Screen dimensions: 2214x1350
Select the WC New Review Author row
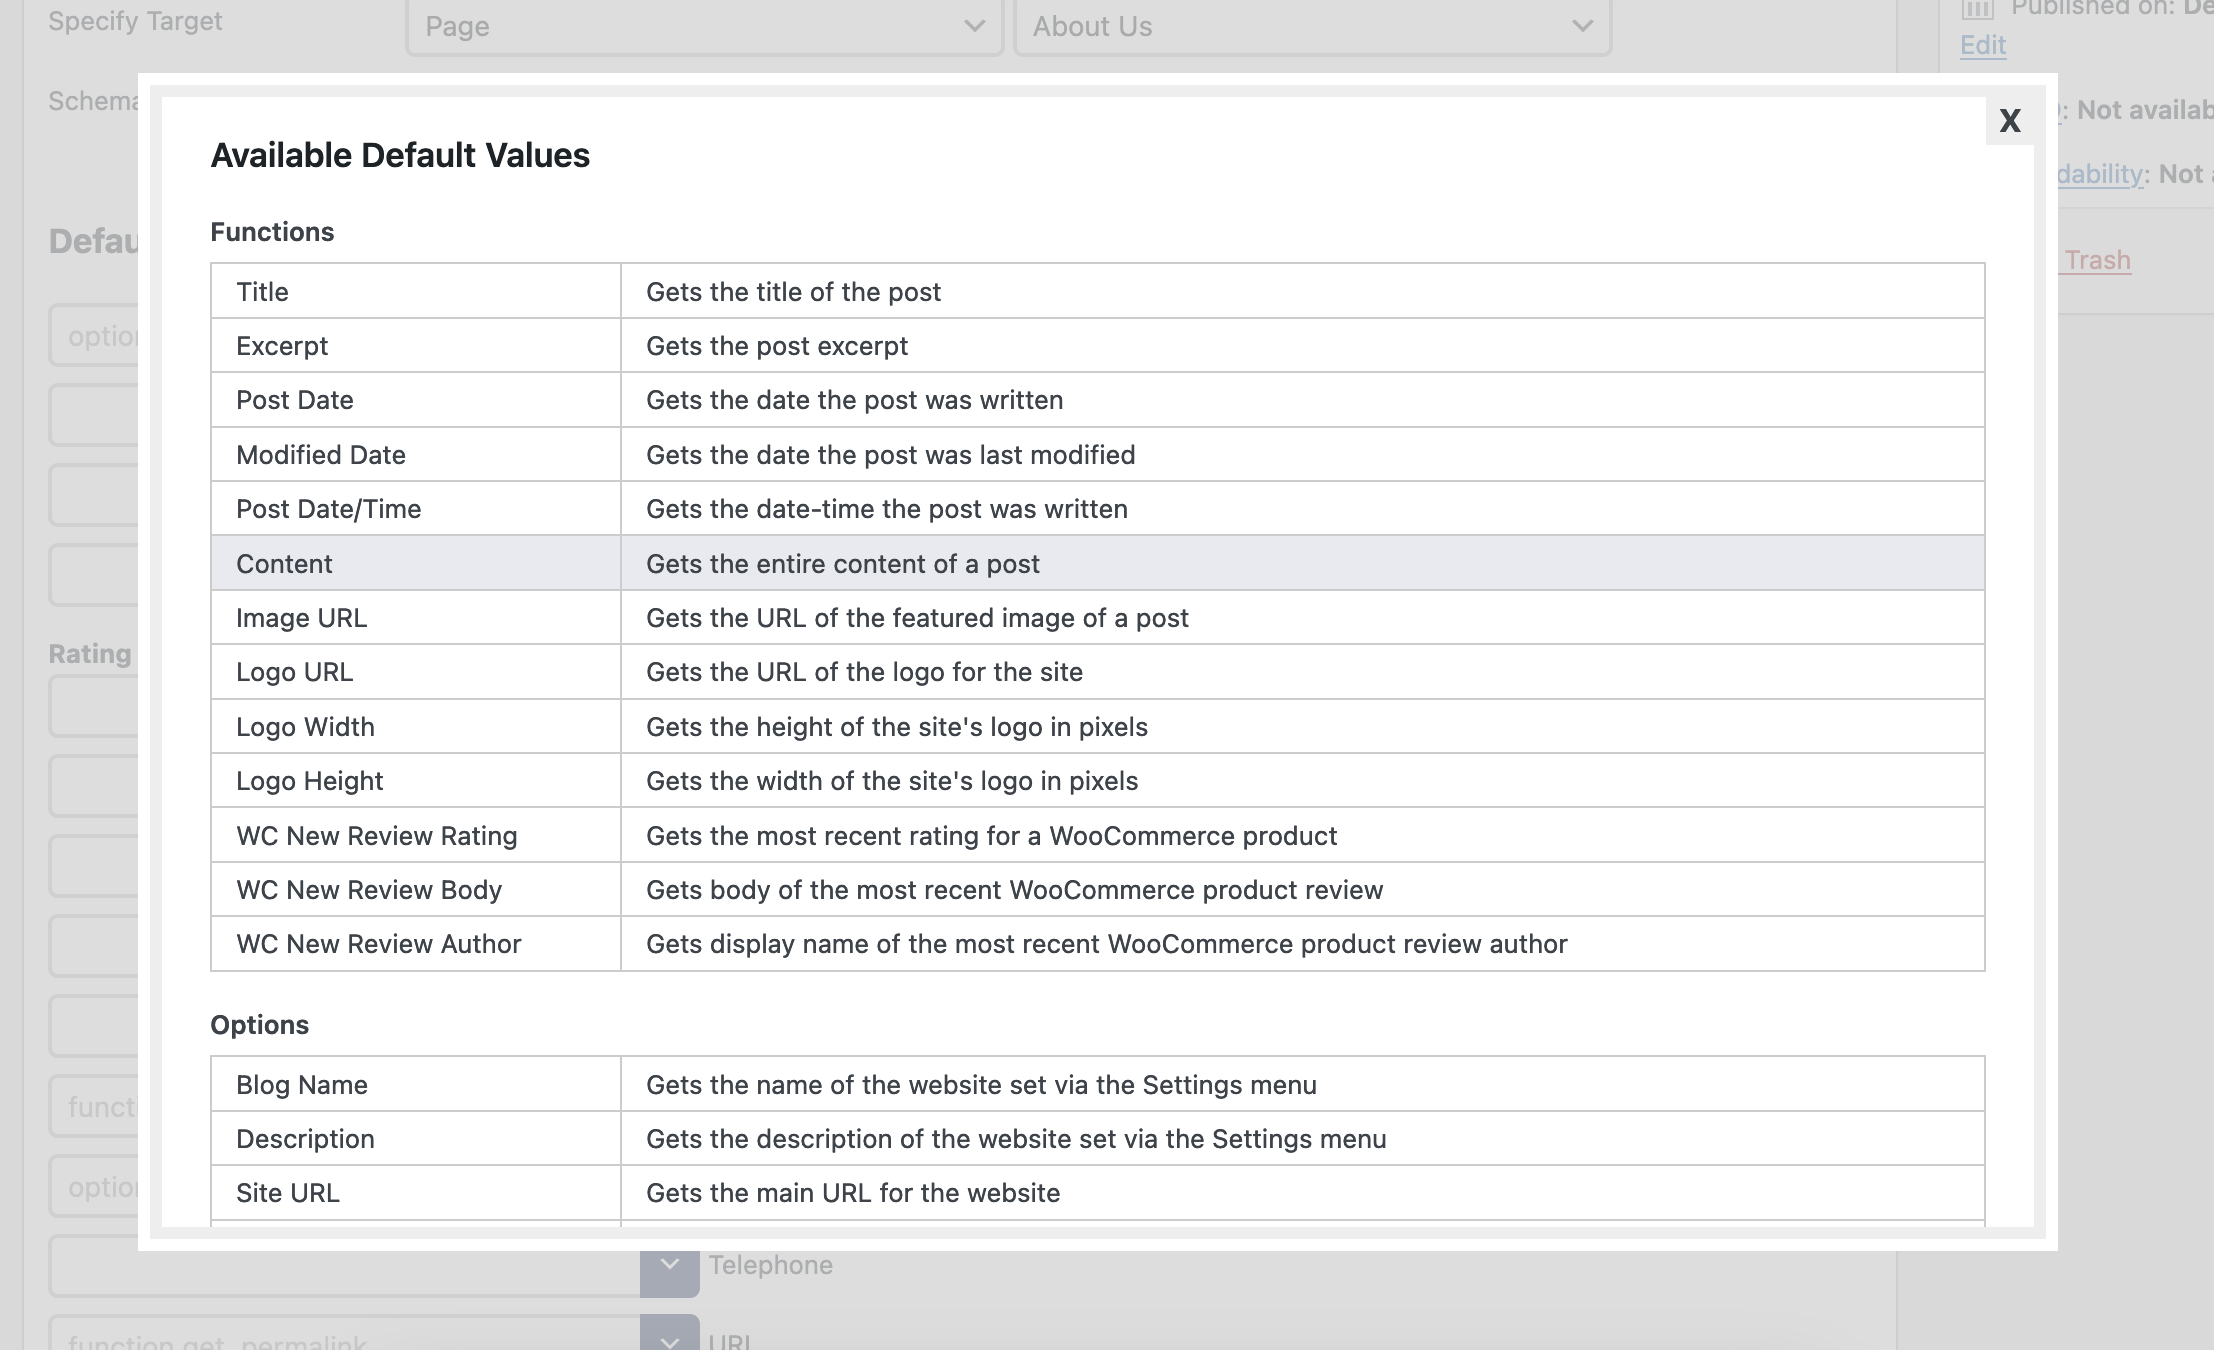[x=1097, y=944]
